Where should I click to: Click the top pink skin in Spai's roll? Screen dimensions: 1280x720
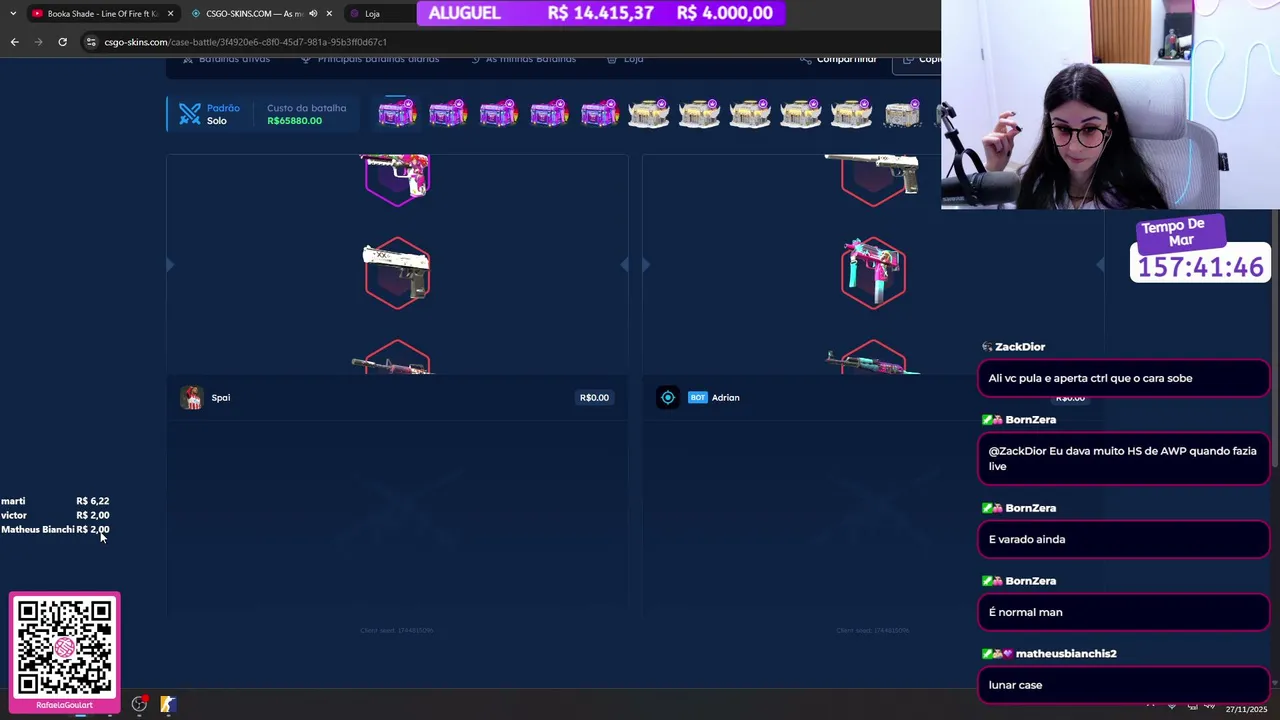tap(397, 180)
